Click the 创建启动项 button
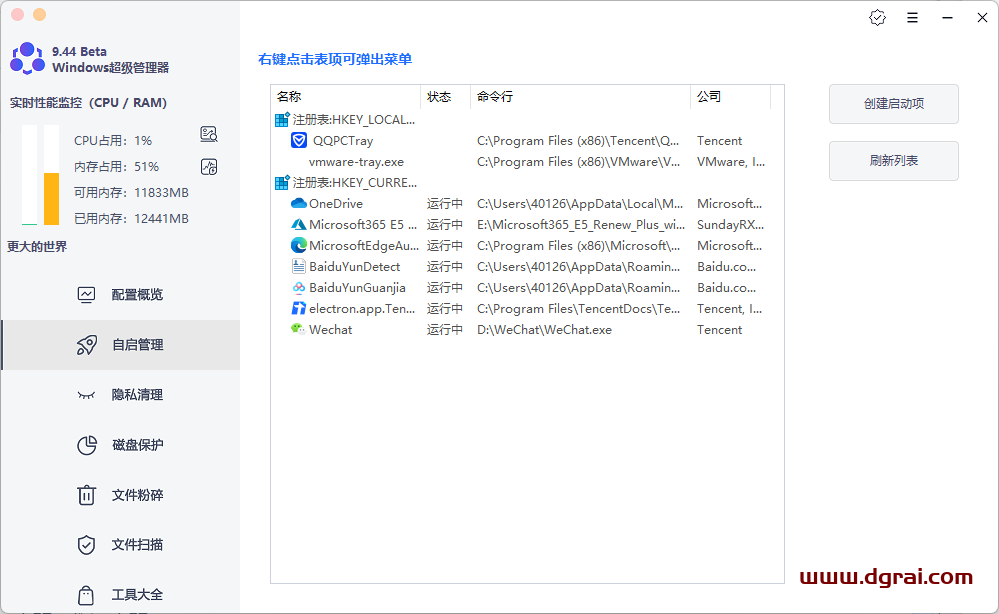 pos(893,104)
